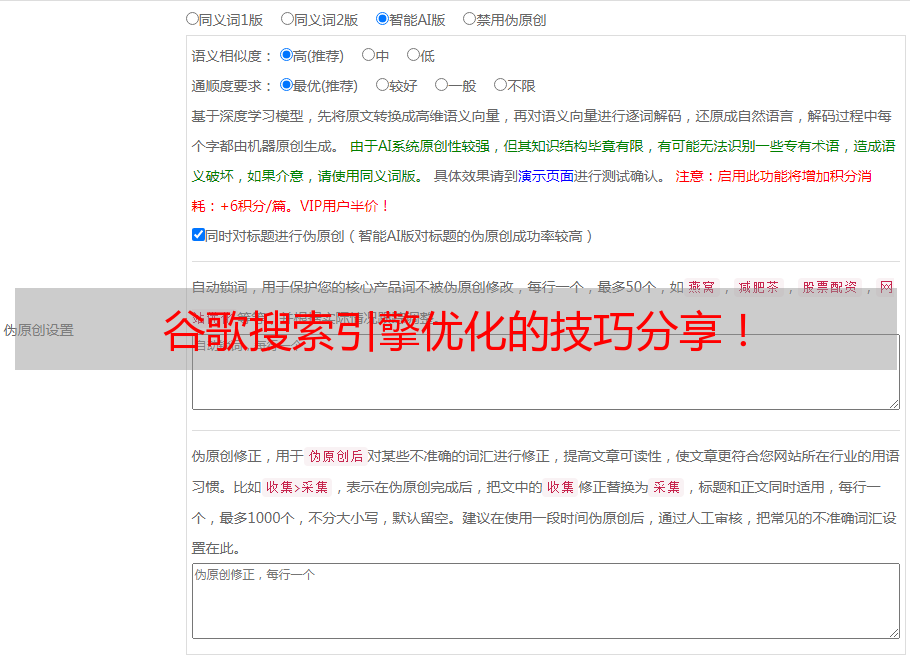
Task: Set 通顺度要求 to 一般
Action: 442,85
